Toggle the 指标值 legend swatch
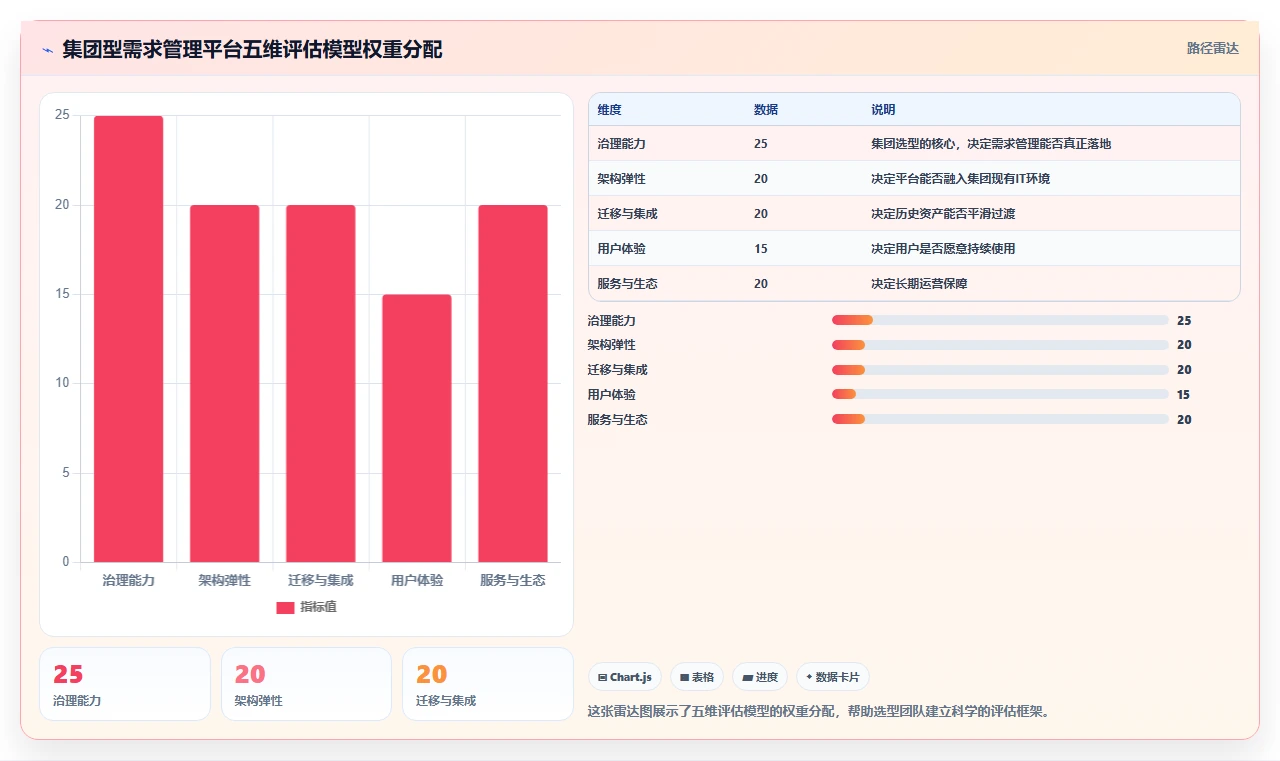Viewport: 1280px width, 761px height. (285, 607)
